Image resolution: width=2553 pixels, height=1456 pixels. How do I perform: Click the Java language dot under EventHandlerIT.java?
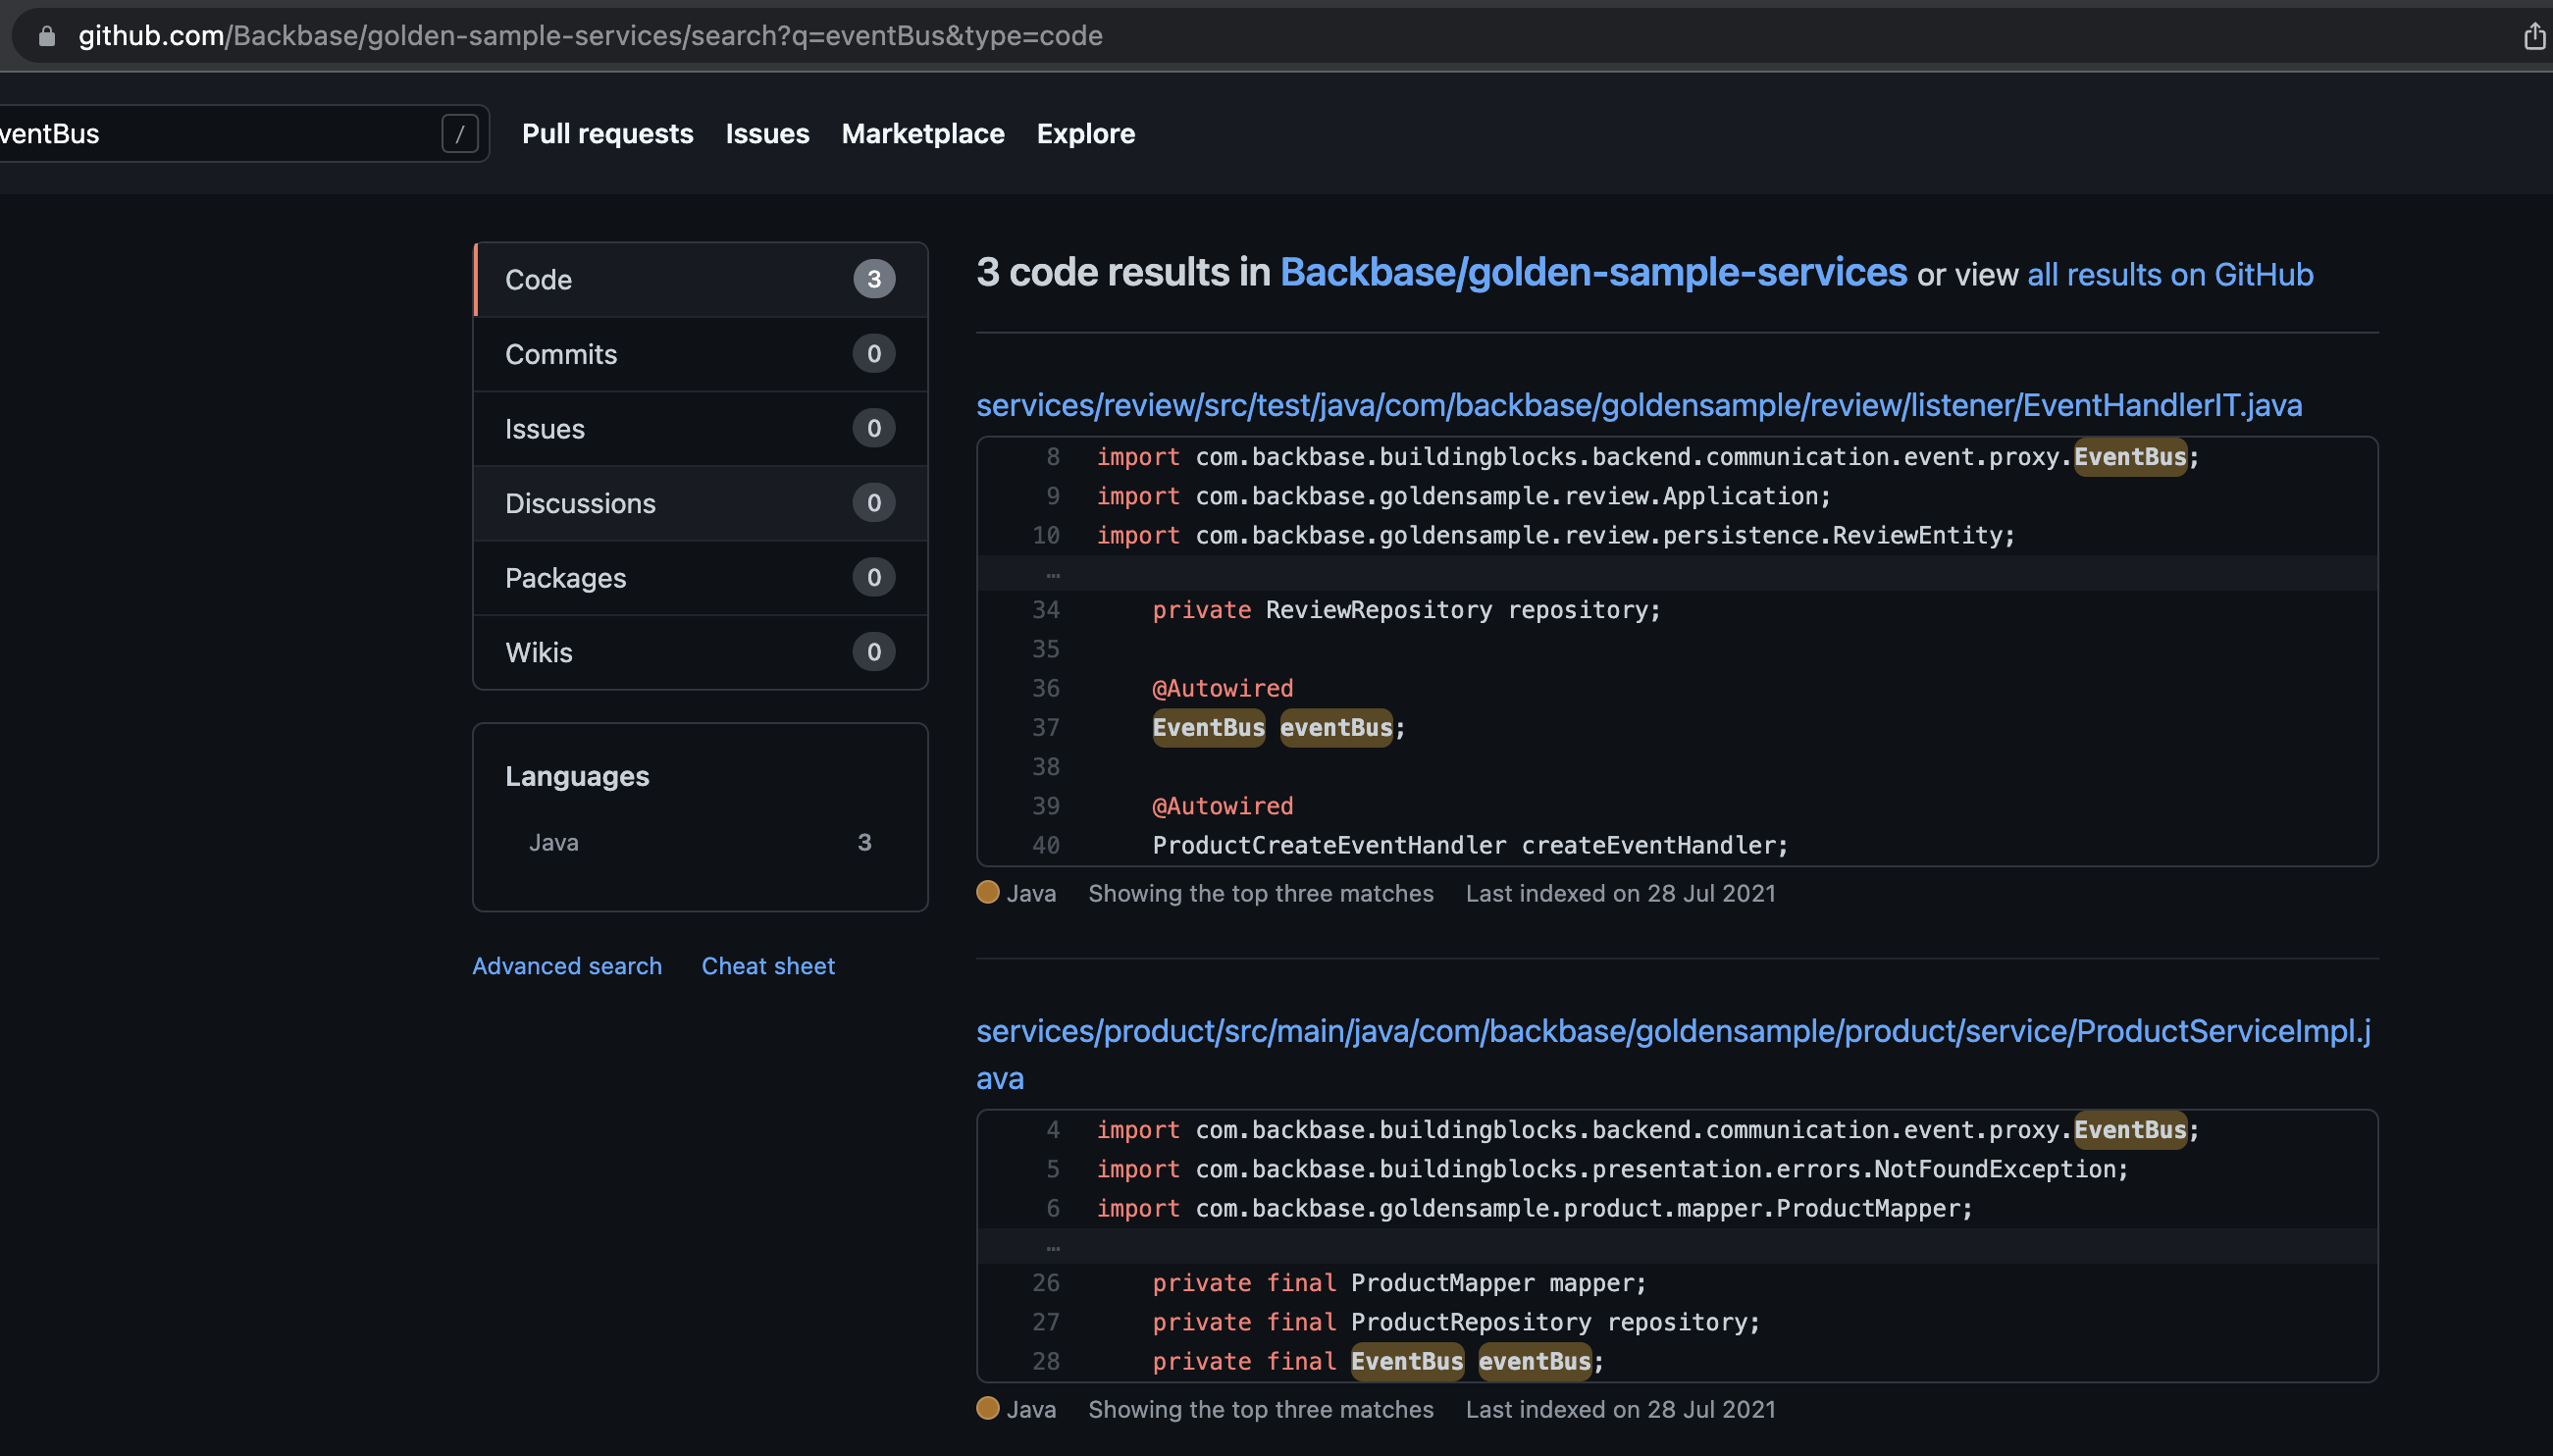click(x=987, y=892)
